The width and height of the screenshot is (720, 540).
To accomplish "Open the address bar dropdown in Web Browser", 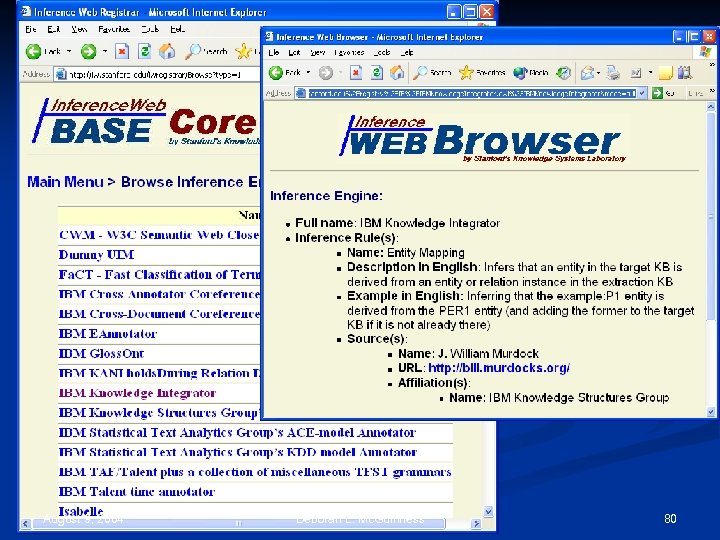I will pyautogui.click(x=642, y=93).
